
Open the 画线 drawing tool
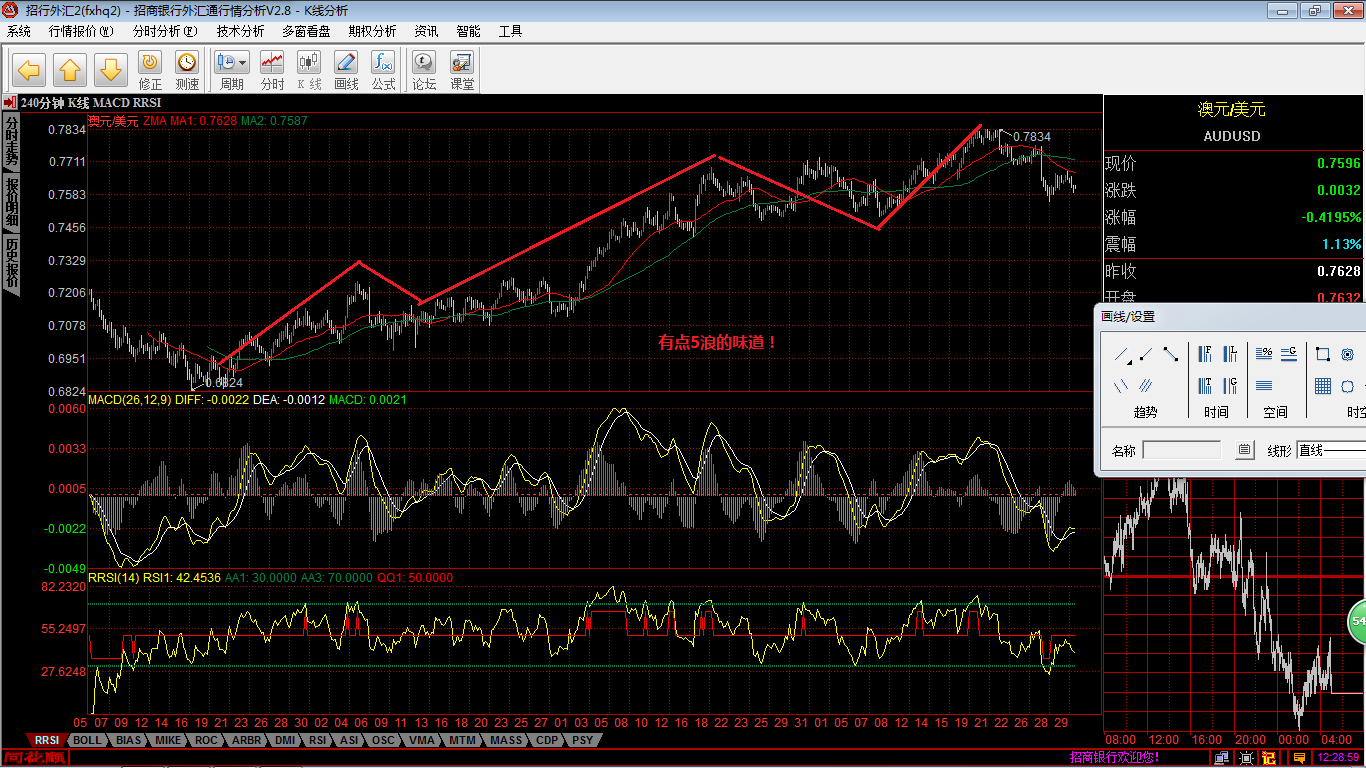point(346,71)
